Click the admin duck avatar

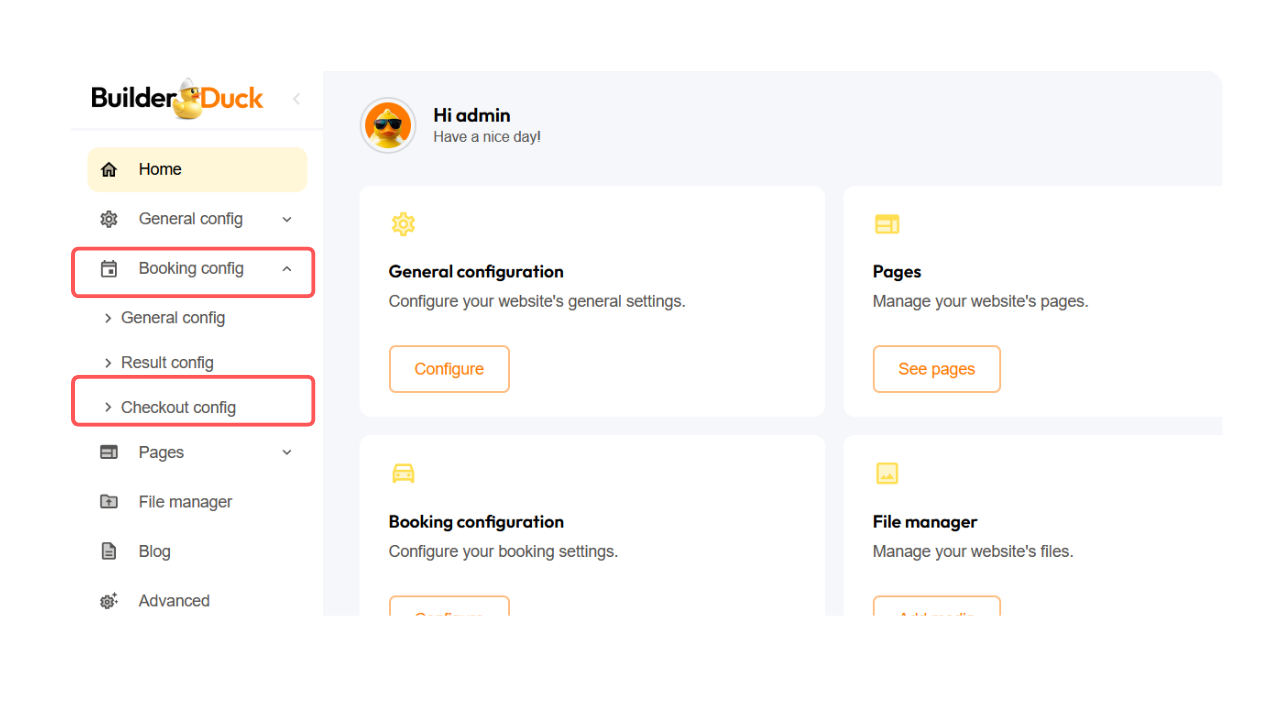pos(388,126)
